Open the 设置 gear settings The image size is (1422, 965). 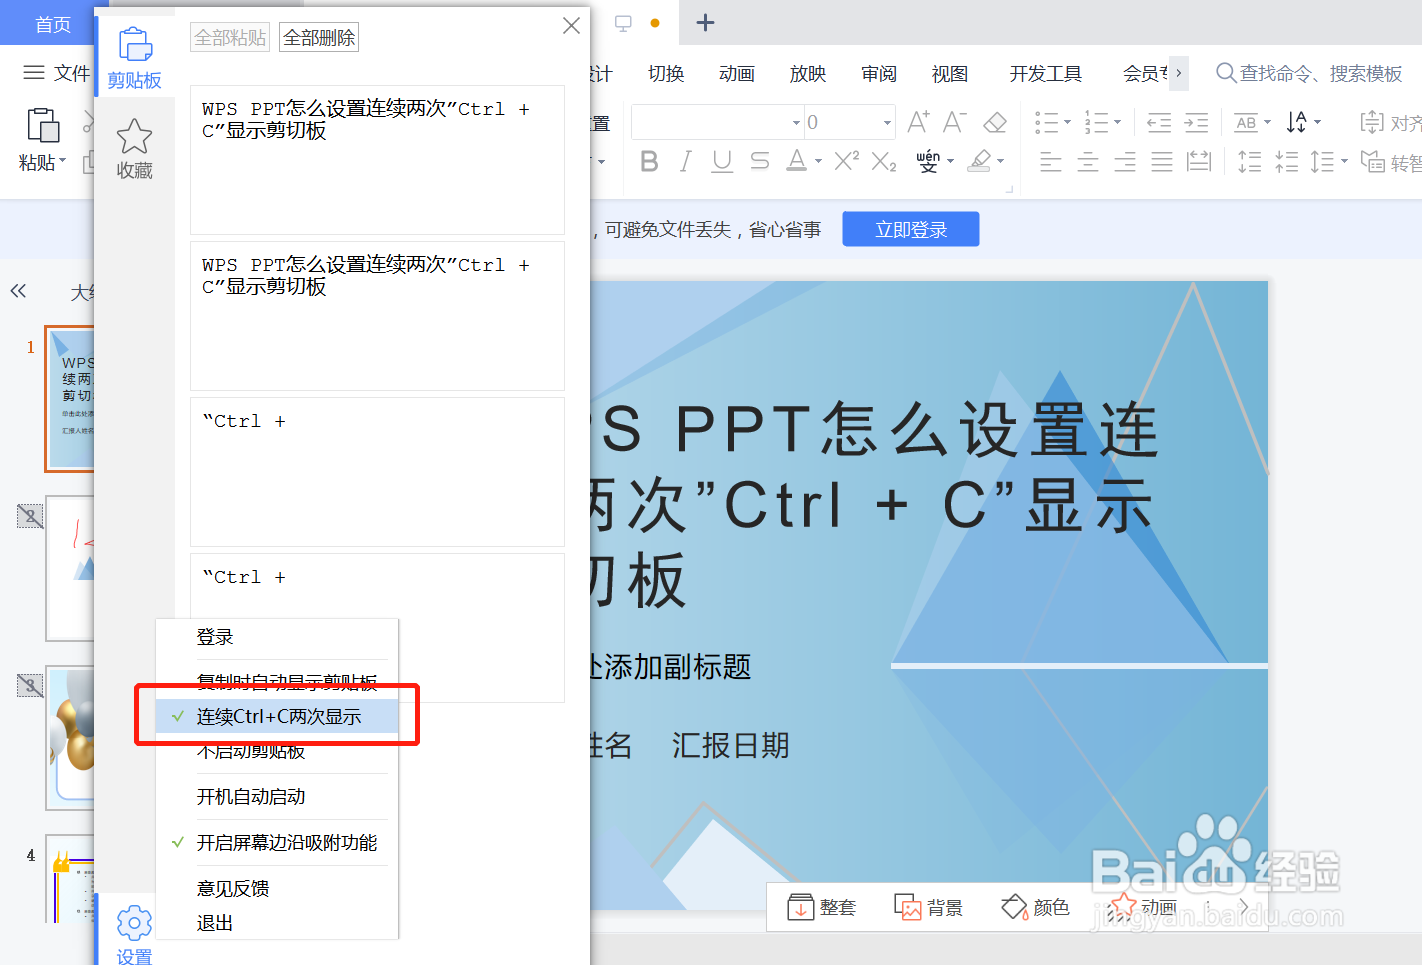134,934
